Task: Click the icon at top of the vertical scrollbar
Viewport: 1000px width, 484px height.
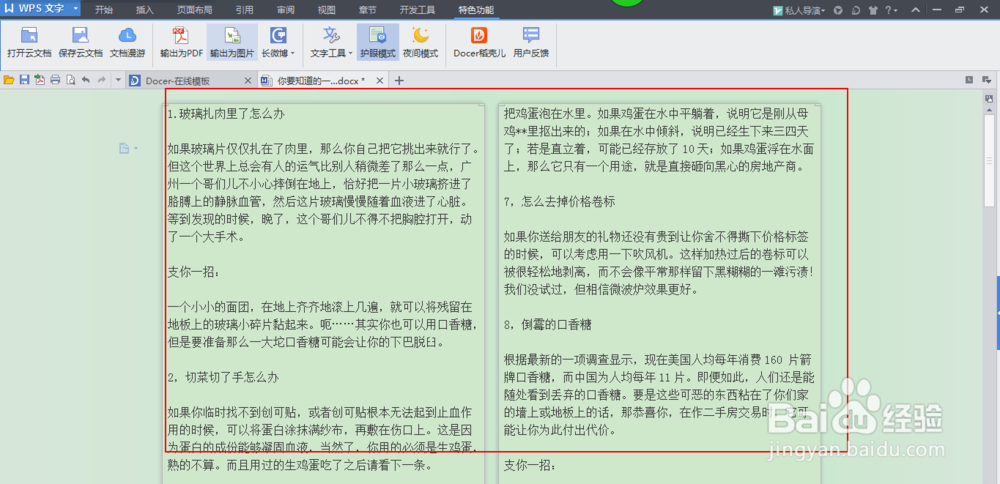Action: coord(989,99)
